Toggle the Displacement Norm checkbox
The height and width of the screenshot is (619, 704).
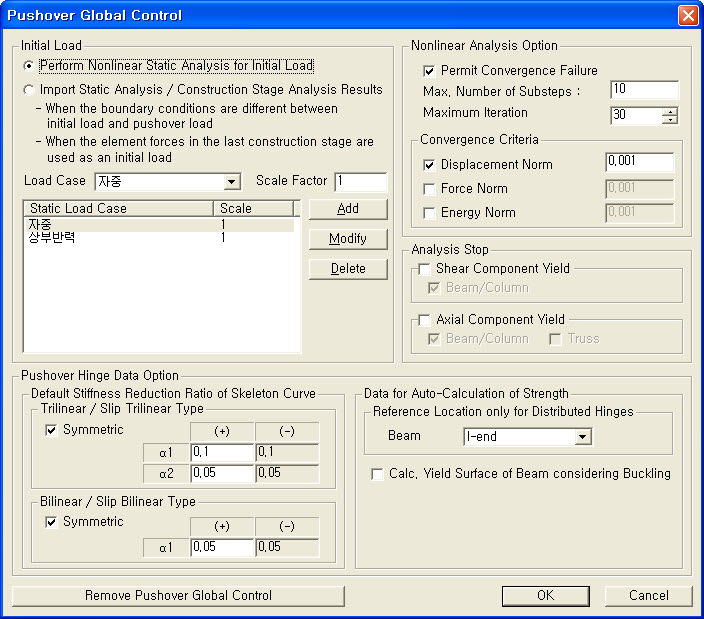pyautogui.click(x=429, y=165)
